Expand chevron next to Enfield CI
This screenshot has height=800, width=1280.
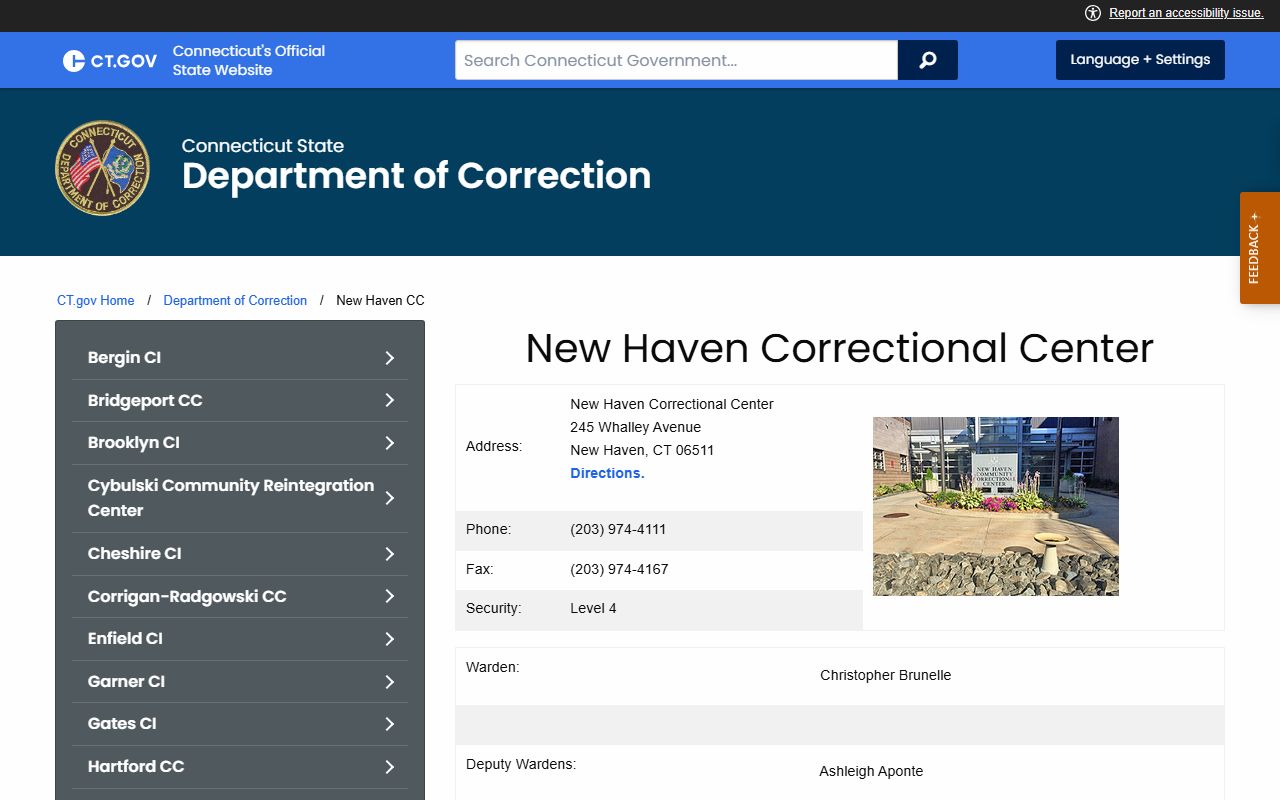(390, 639)
